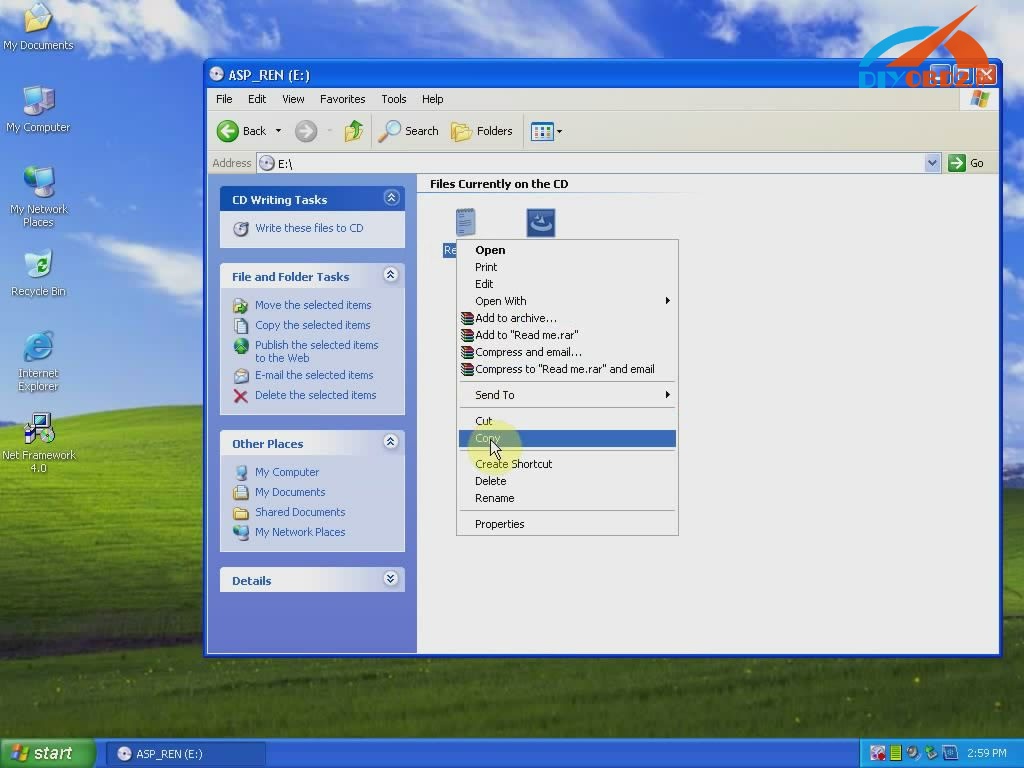The image size is (1024, 768).
Task: Click inside the Address field E:\
Action: (x=591, y=163)
